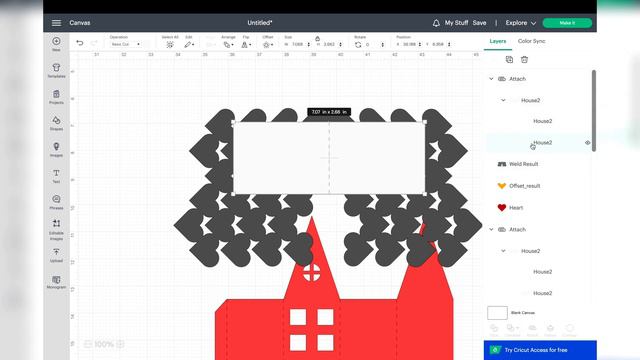
Task: Click the Weld Result layer icon
Action: pos(502,164)
